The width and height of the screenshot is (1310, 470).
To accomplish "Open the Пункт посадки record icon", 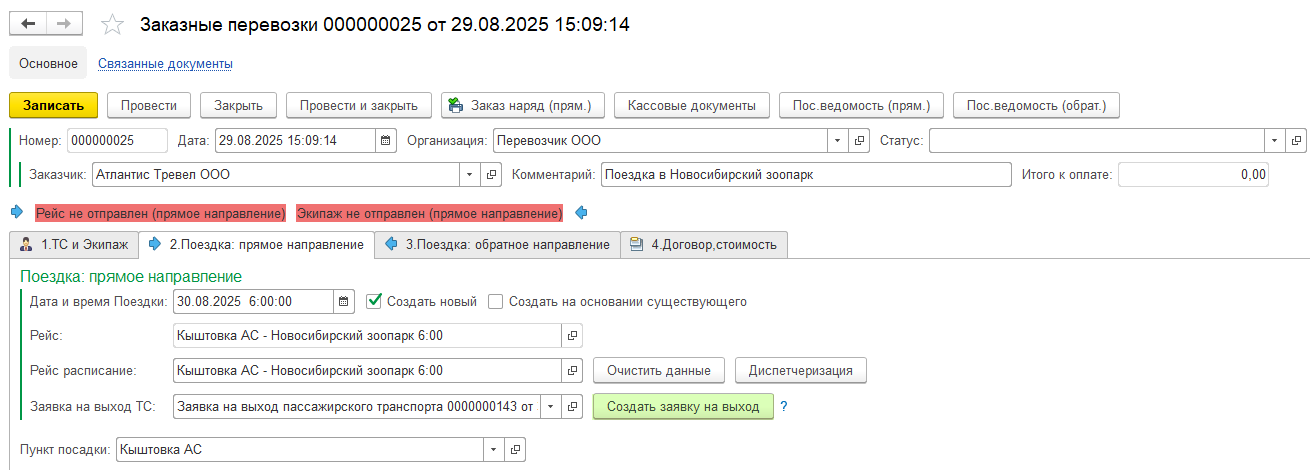I will tap(515, 450).
